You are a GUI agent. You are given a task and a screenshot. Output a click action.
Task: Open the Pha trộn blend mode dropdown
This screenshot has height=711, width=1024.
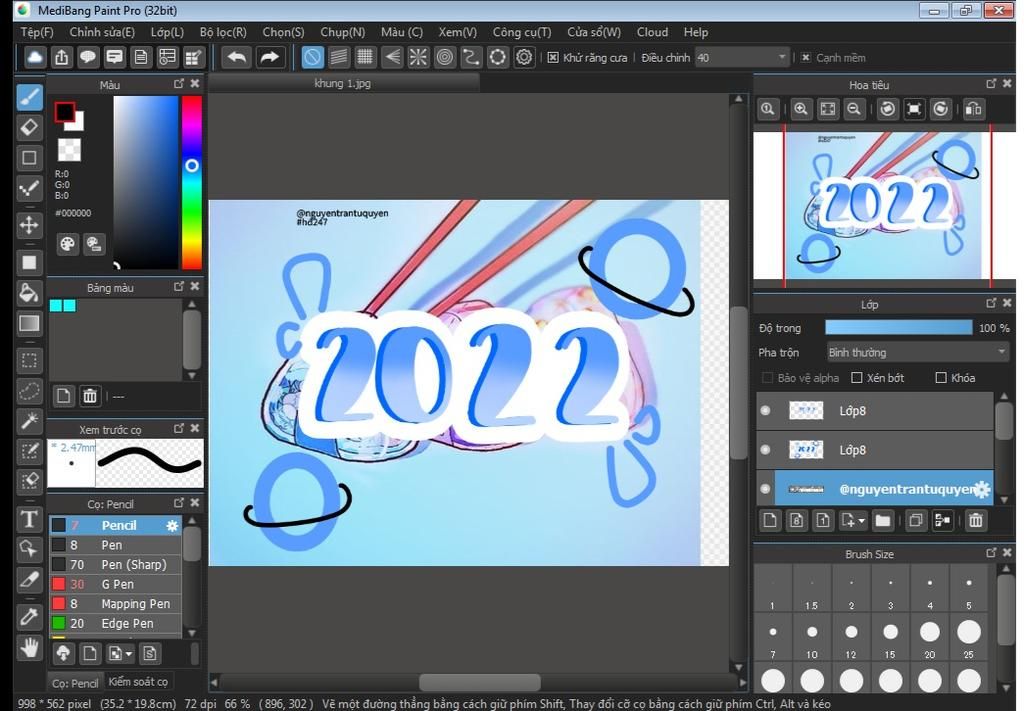(x=918, y=353)
